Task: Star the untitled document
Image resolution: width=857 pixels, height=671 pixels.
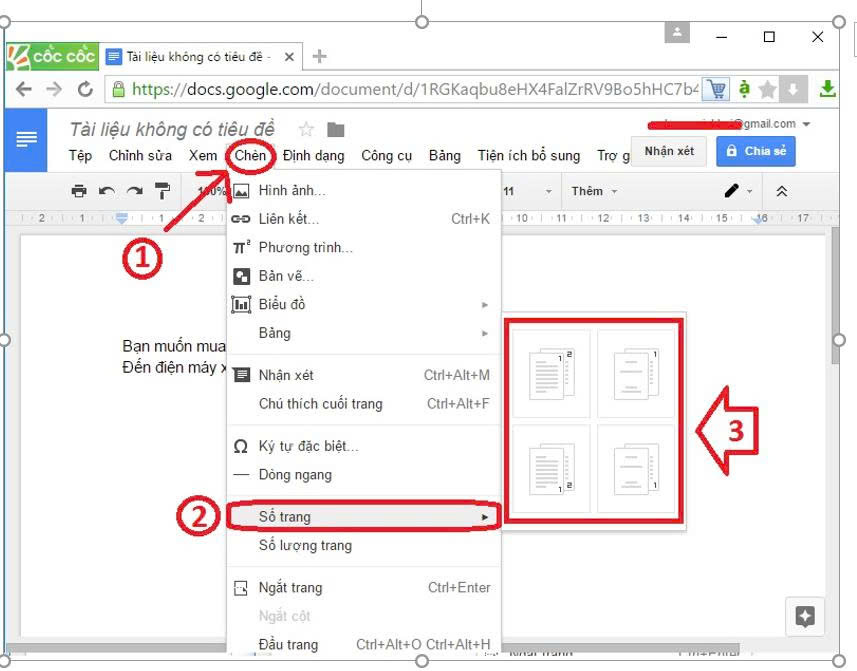Action: (307, 130)
